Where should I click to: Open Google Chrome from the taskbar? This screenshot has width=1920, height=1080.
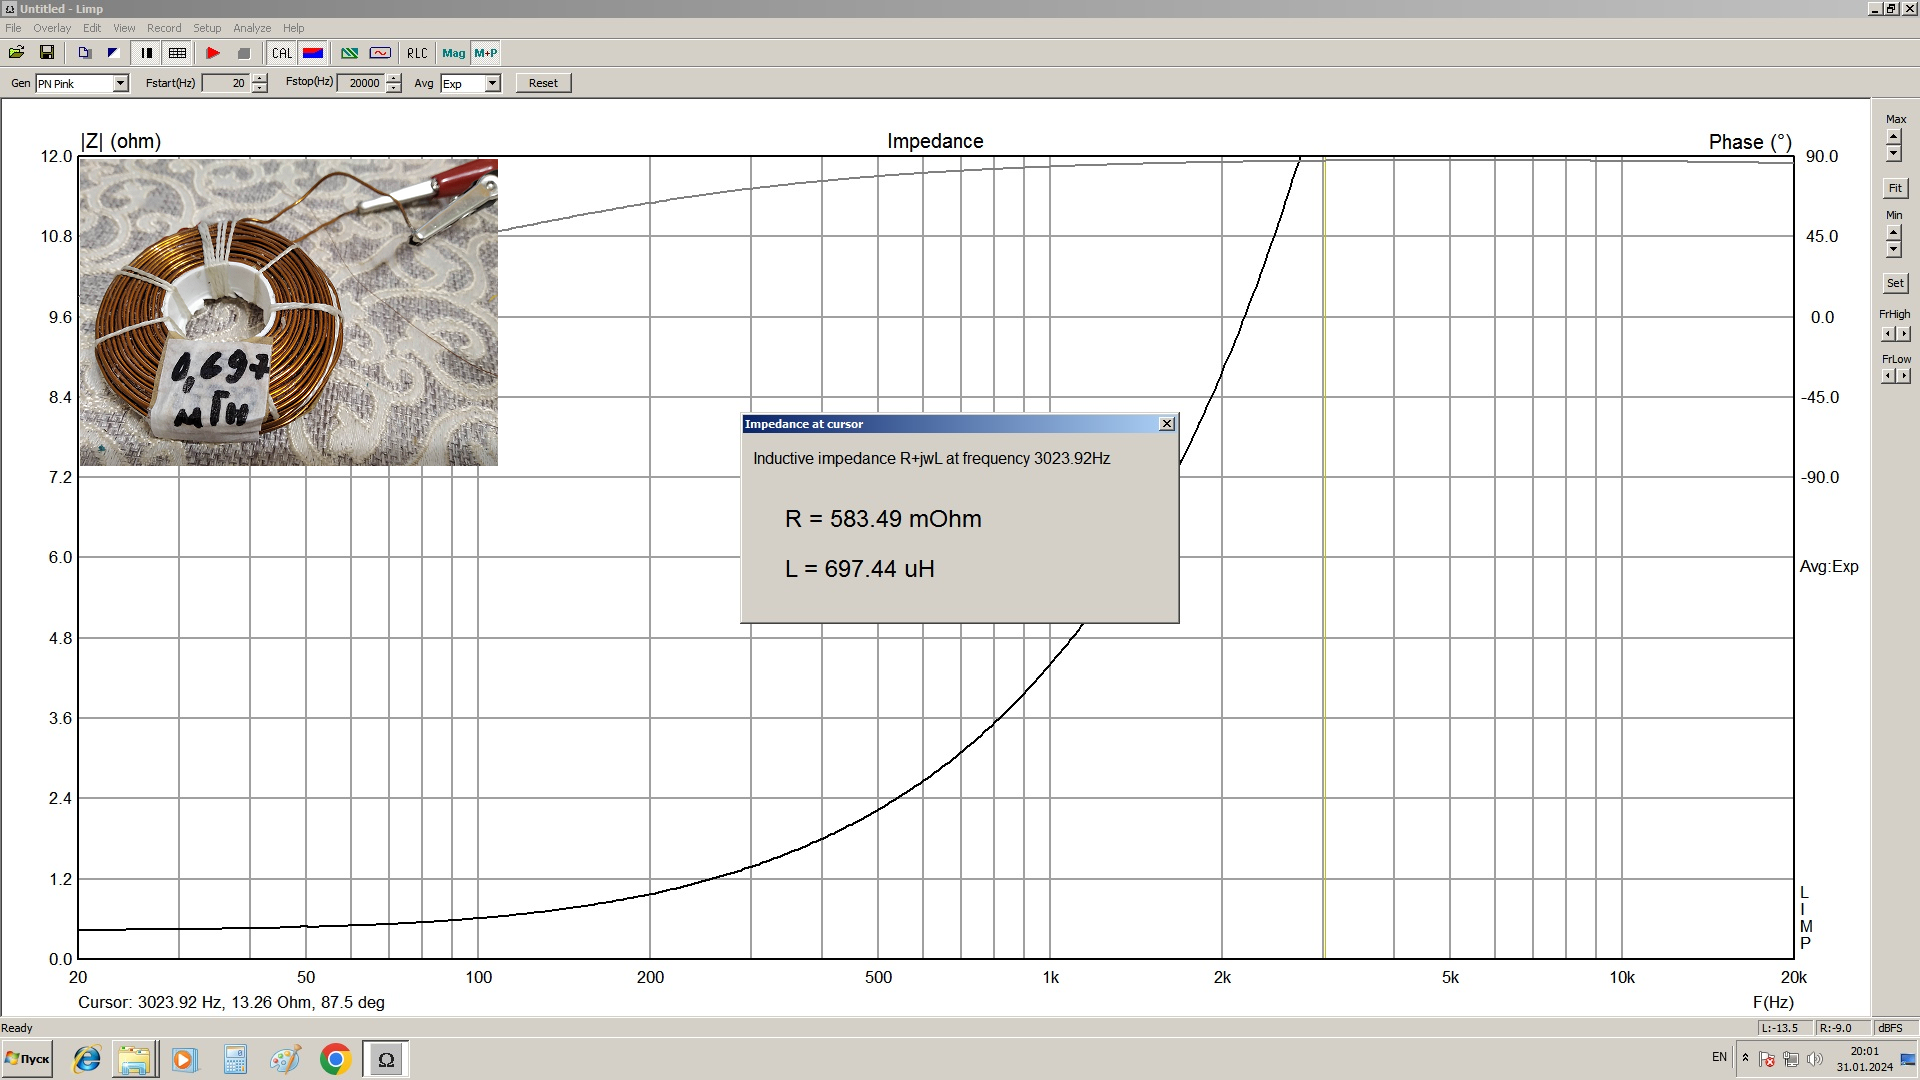335,1059
